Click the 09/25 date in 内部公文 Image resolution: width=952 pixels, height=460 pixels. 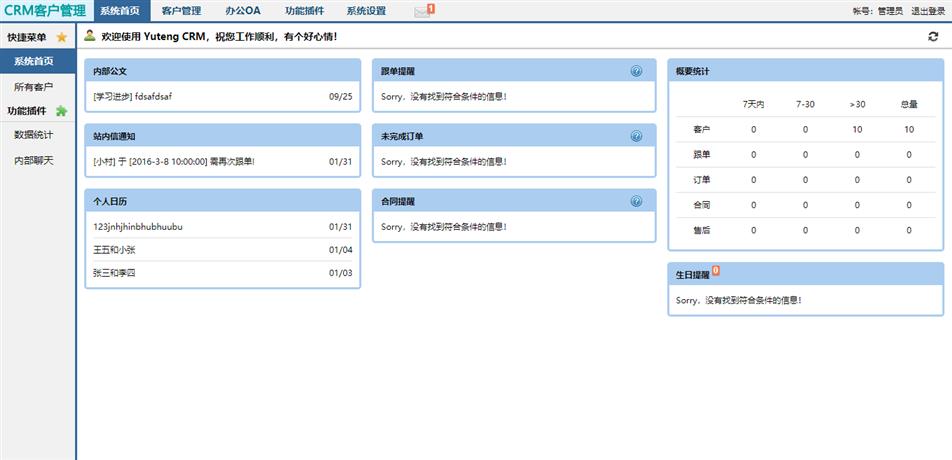pos(341,96)
